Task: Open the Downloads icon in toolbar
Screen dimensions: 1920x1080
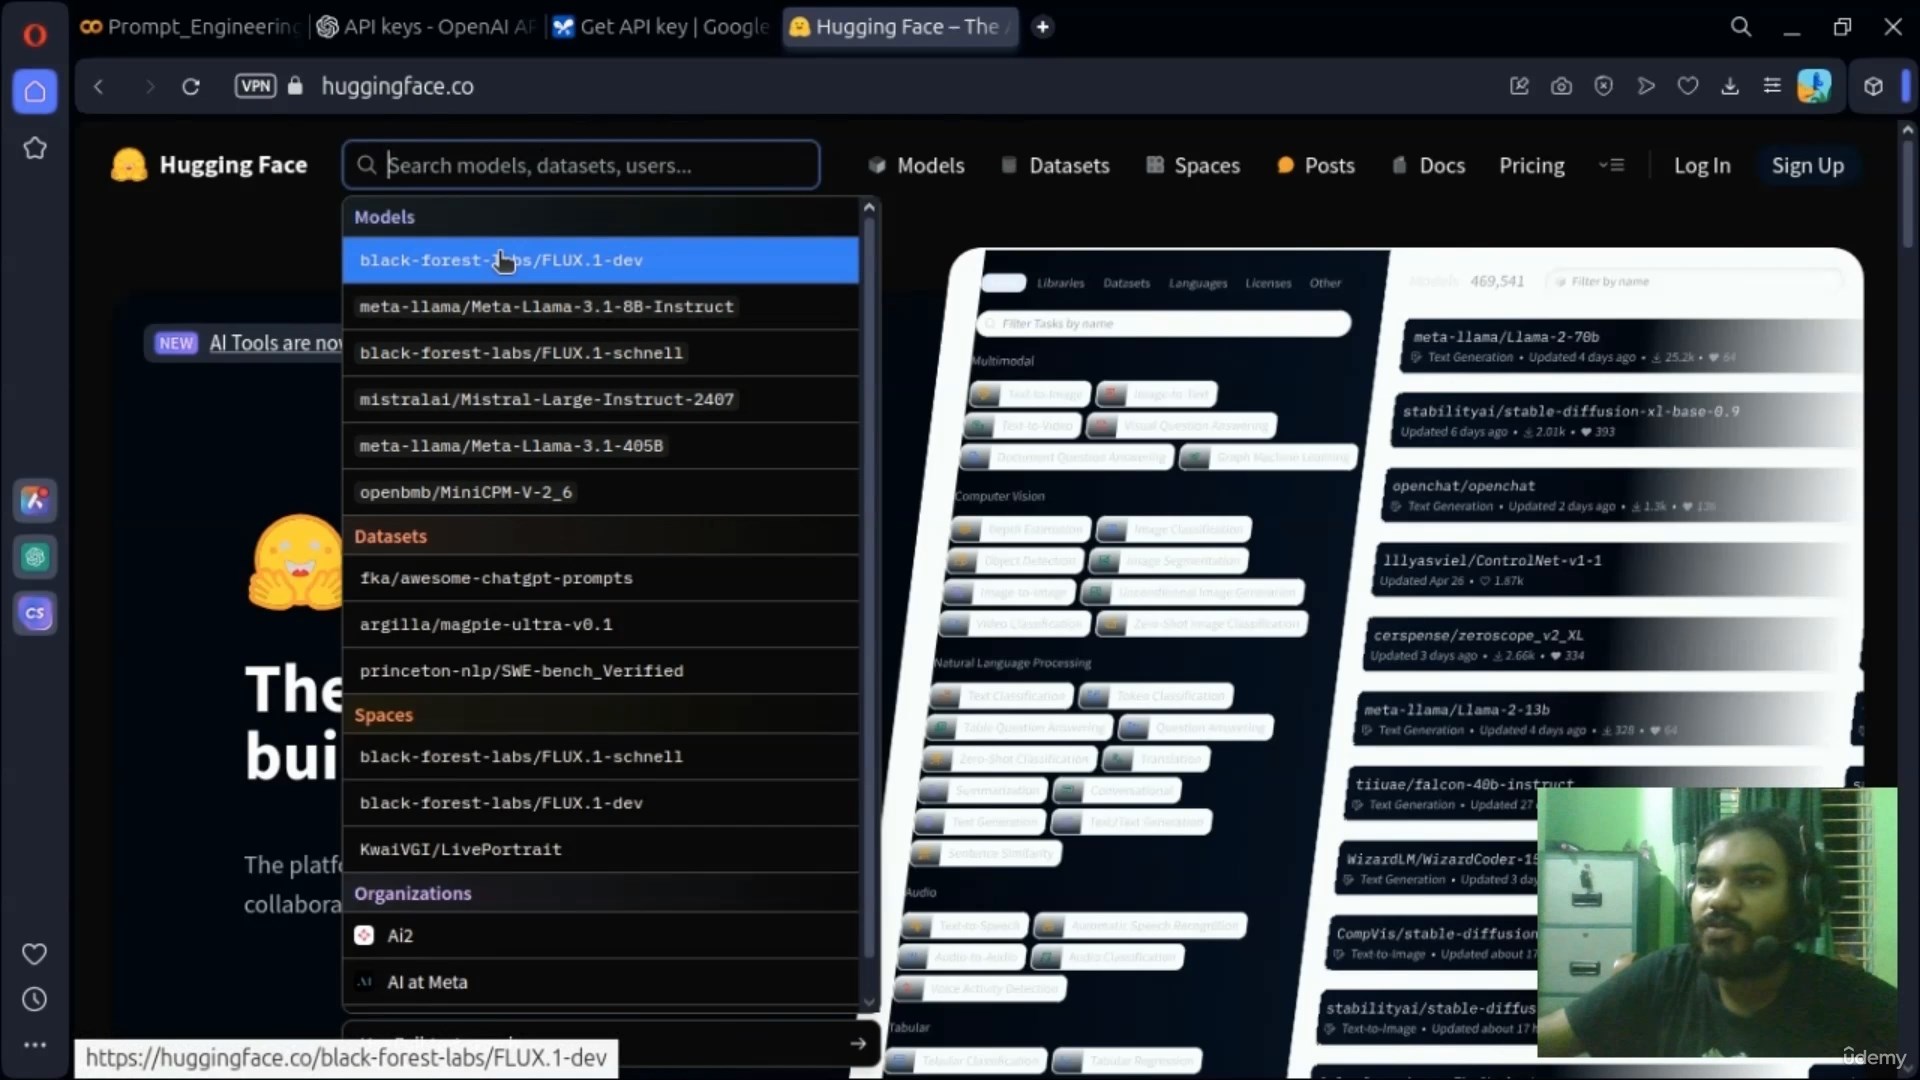Action: coord(1730,86)
